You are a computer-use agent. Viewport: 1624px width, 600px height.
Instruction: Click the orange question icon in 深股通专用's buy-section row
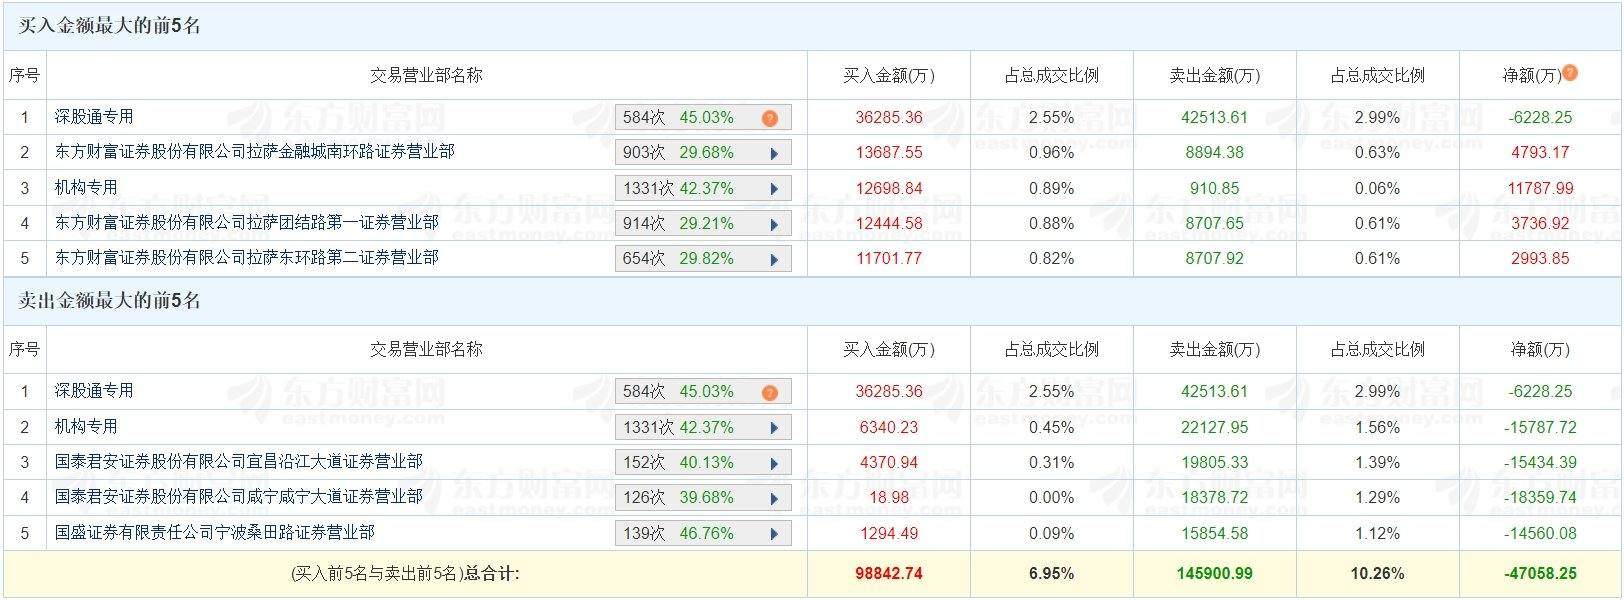pos(769,118)
